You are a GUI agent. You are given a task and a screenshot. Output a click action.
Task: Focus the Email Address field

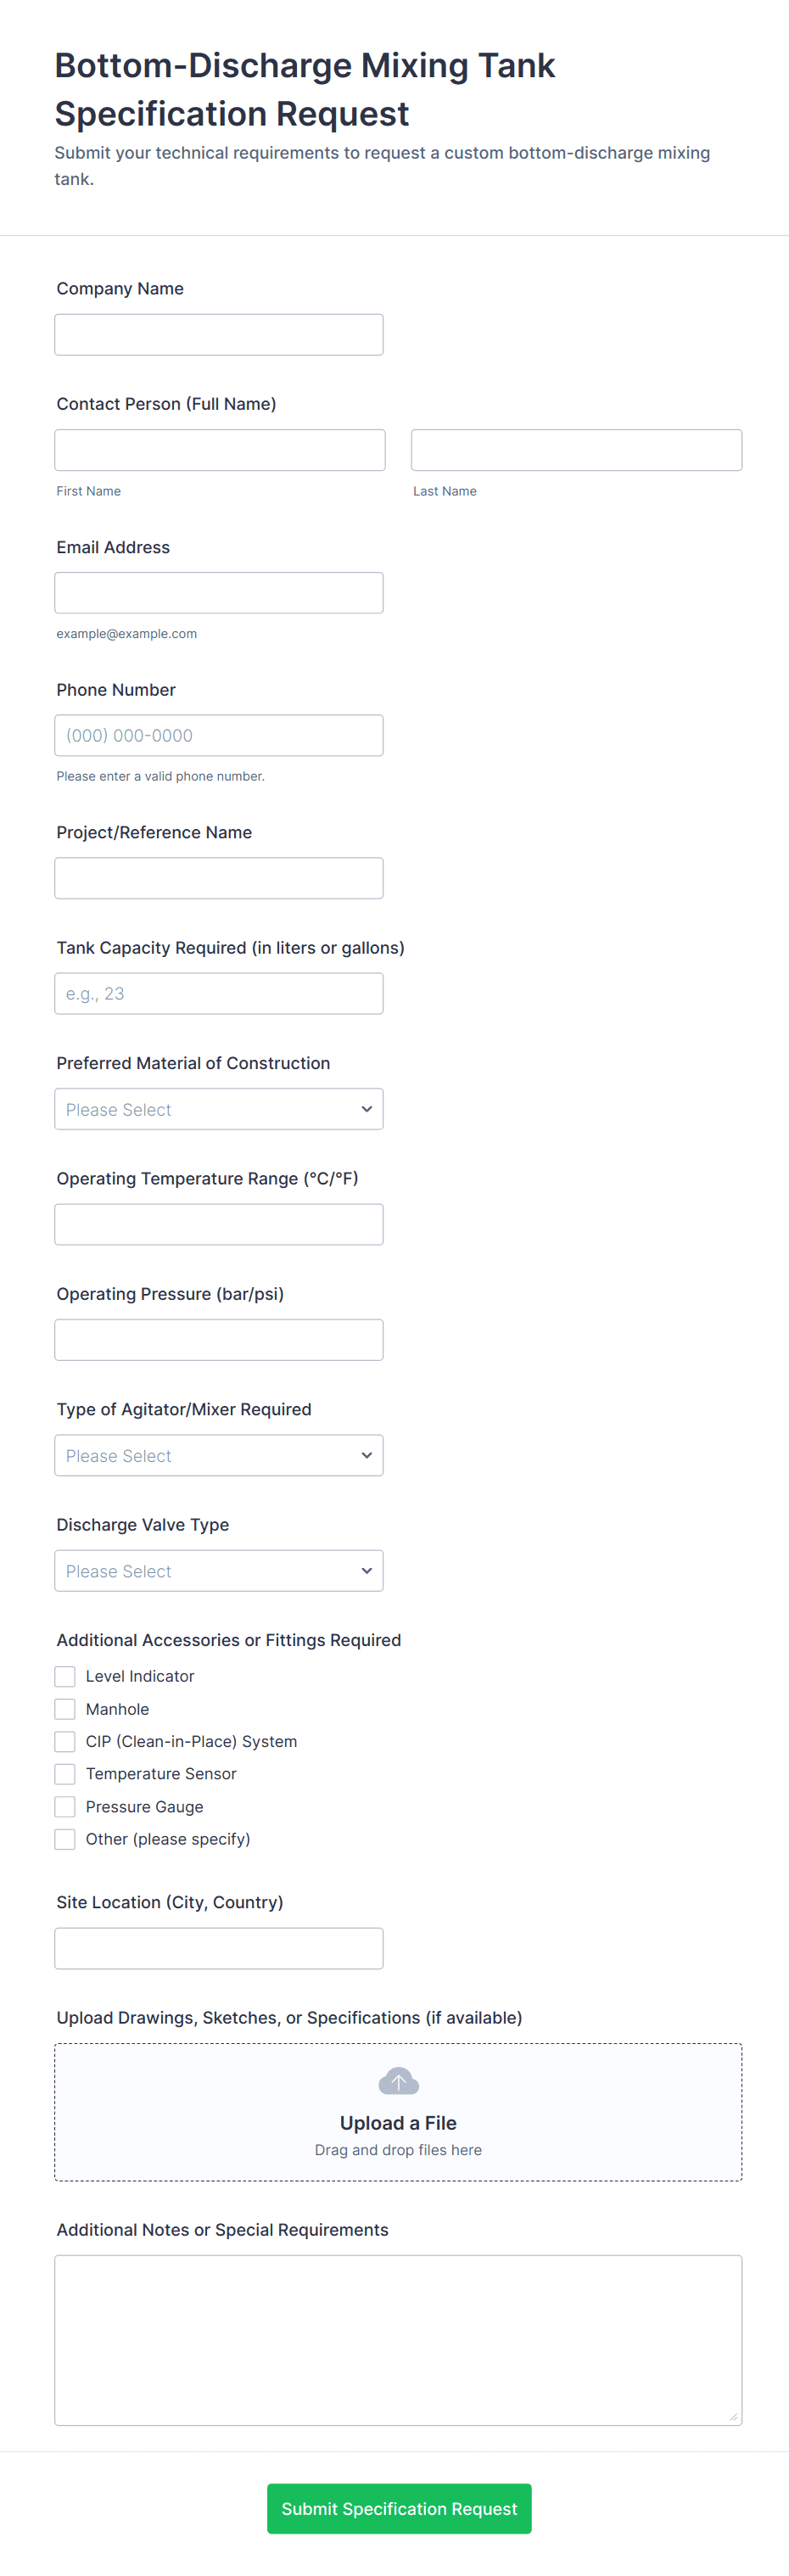pos(218,593)
